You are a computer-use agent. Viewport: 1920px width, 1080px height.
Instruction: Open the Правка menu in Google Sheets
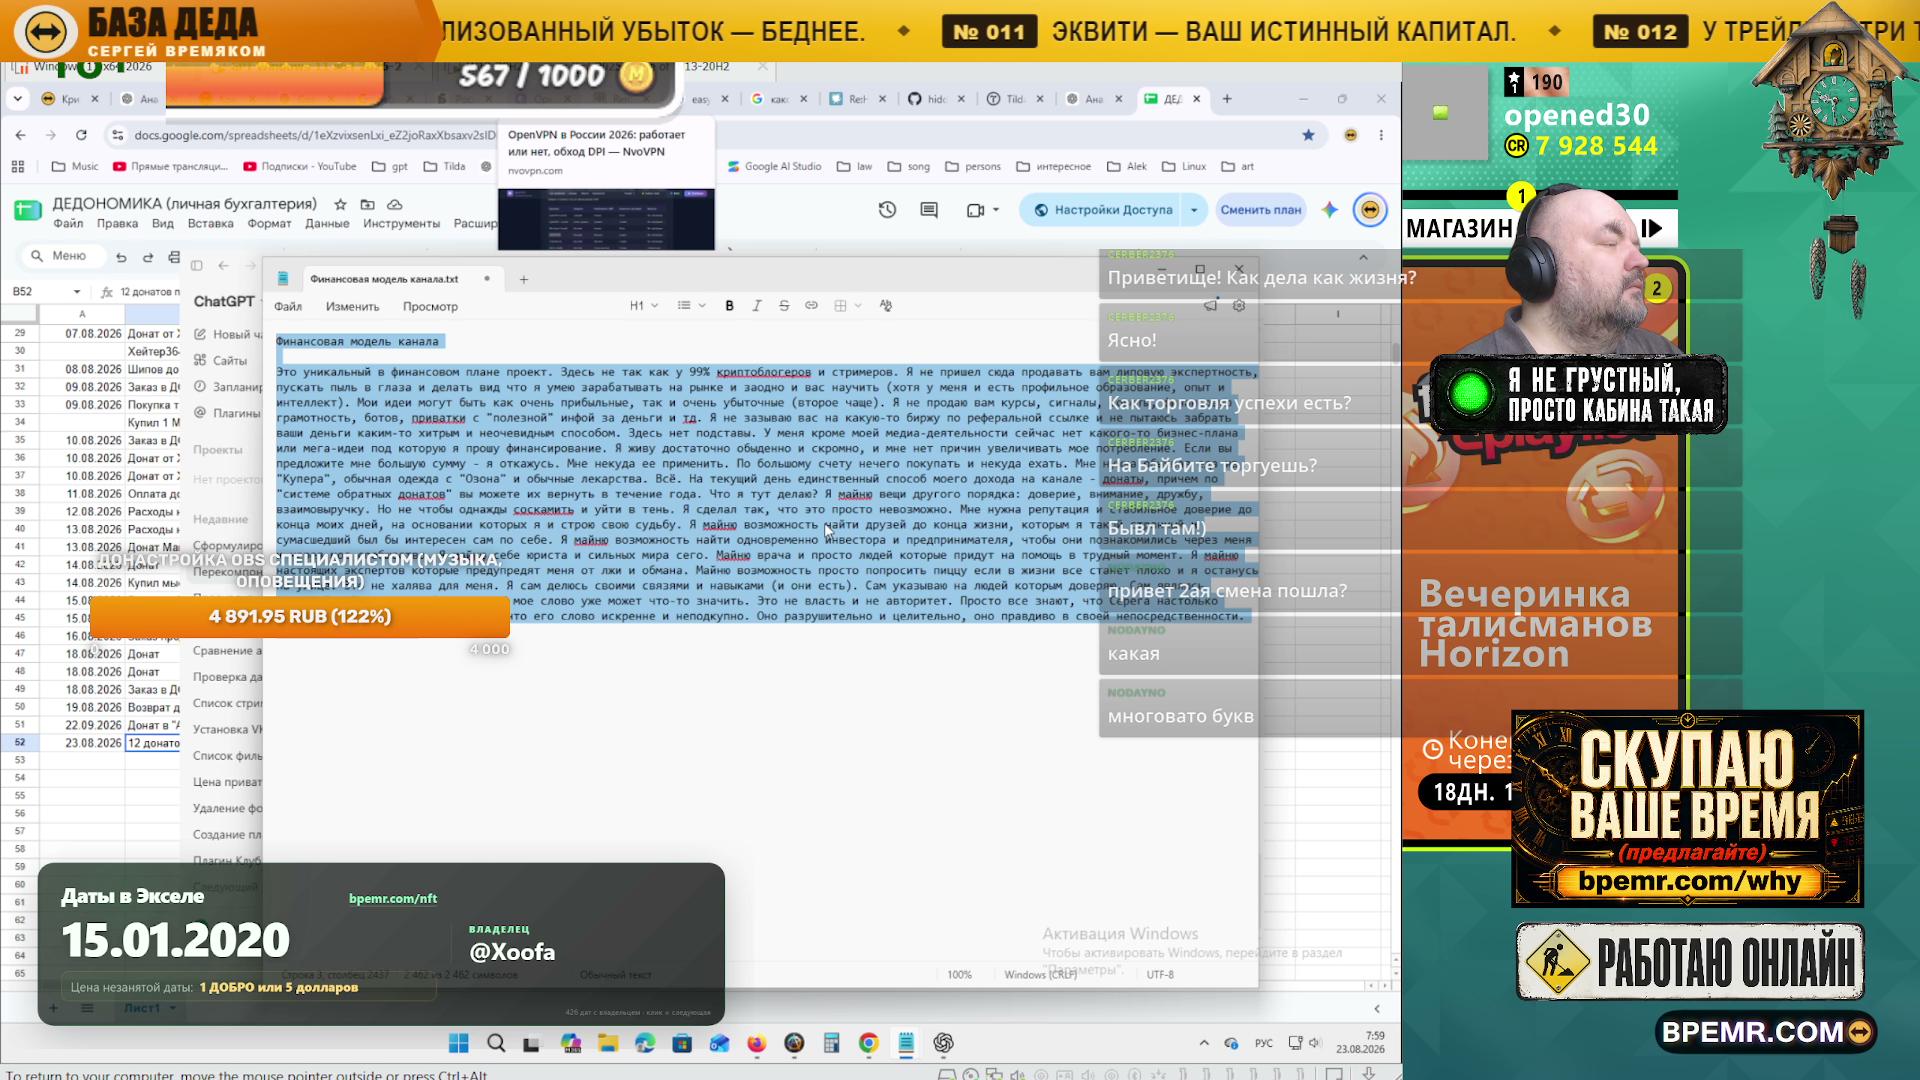tap(118, 224)
